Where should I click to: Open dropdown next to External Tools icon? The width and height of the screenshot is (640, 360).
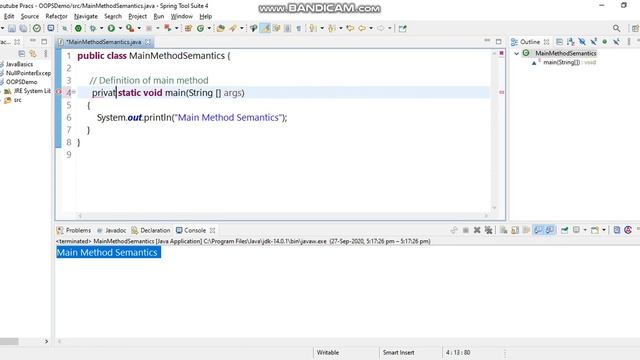(x=139, y=28)
